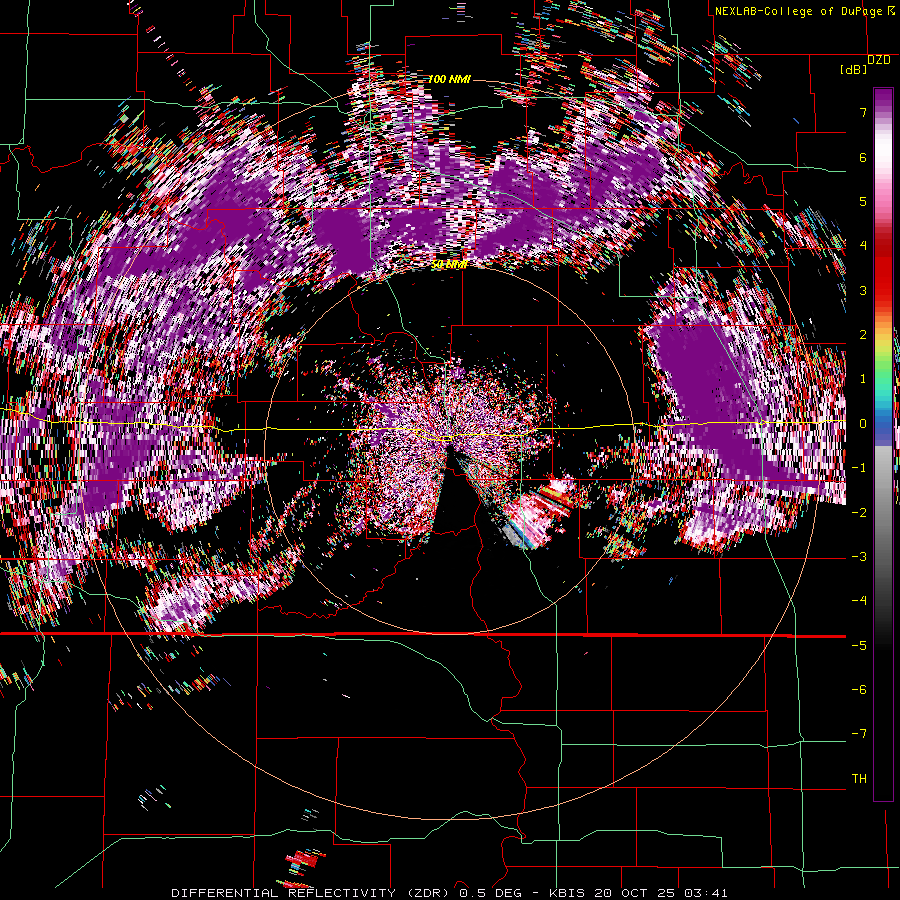Click the 7 value on color scale

863,112
